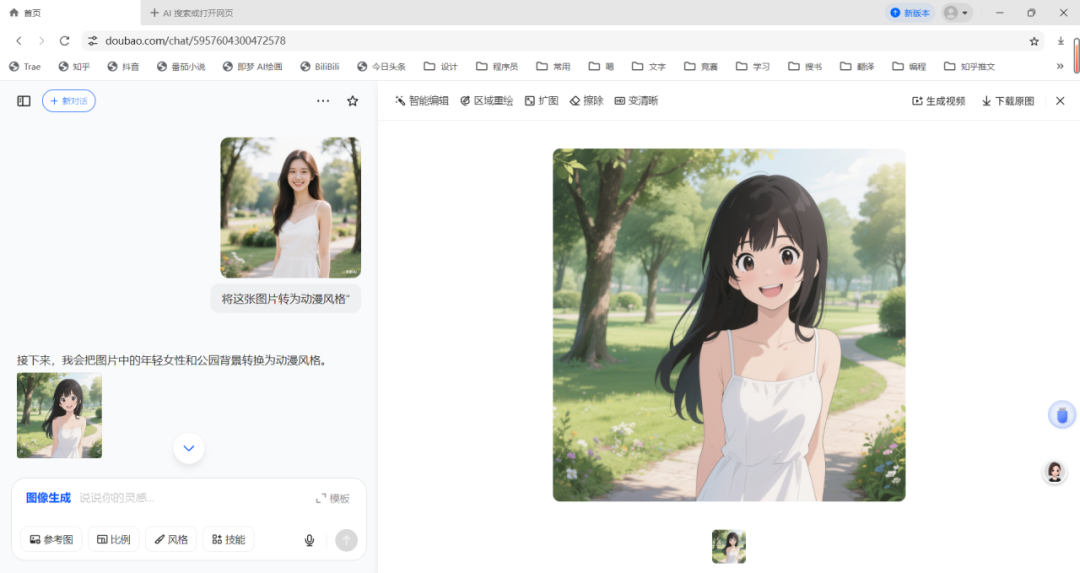Switch to the 首页 home tab
This screenshot has height=573, width=1080.
coord(25,12)
